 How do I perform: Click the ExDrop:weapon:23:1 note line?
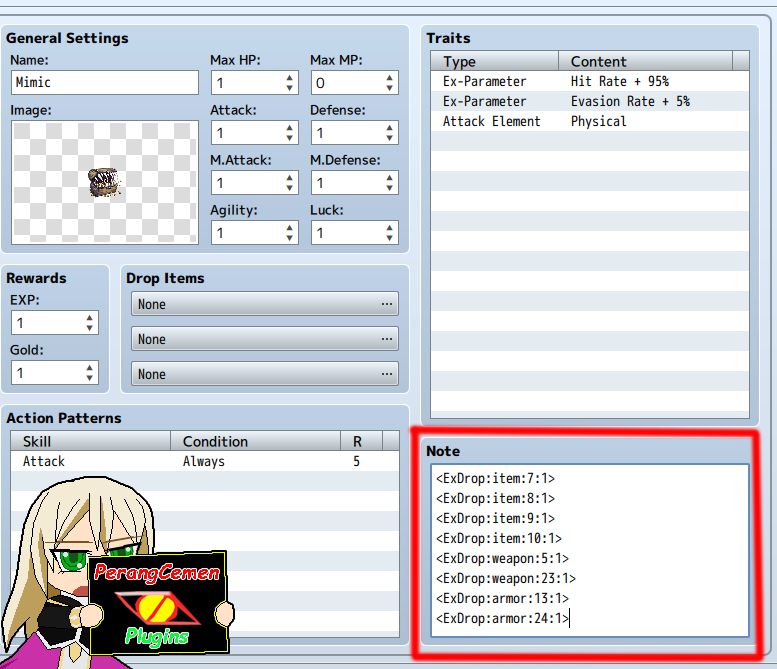pyautogui.click(x=506, y=578)
